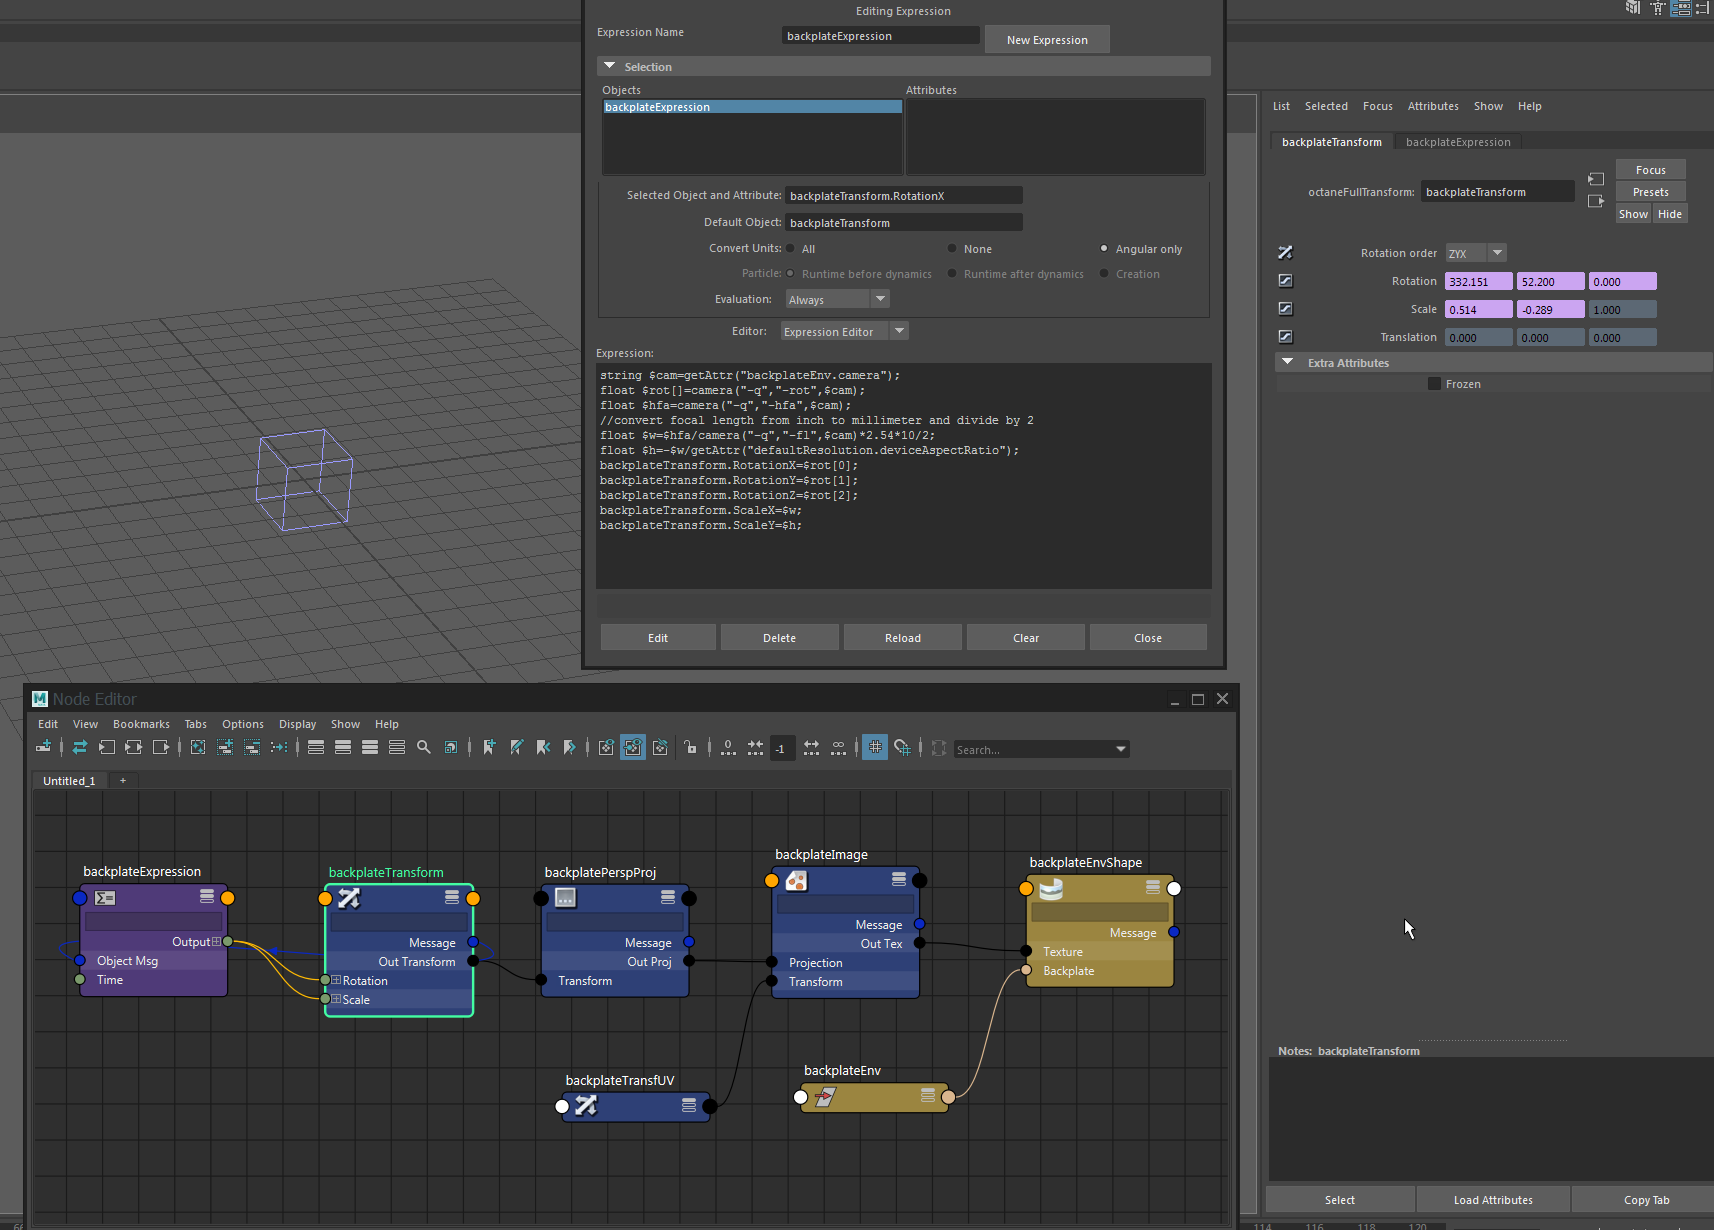Click the backplateImage node icon
This screenshot has height=1230, width=1714.
(x=796, y=880)
